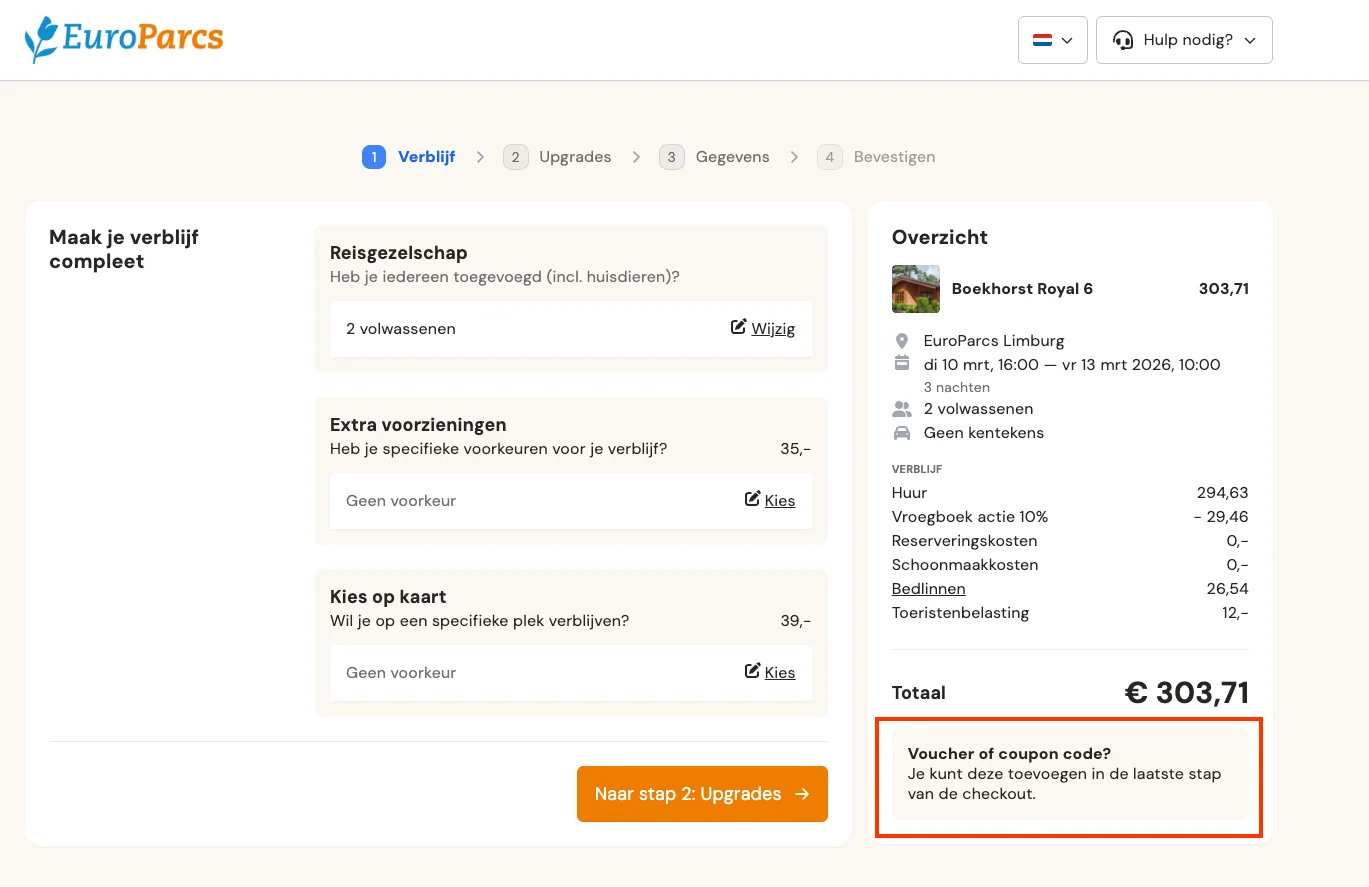1369x887 pixels.
Task: Click the guests icon beside 2 volwassenen
Action: (902, 408)
